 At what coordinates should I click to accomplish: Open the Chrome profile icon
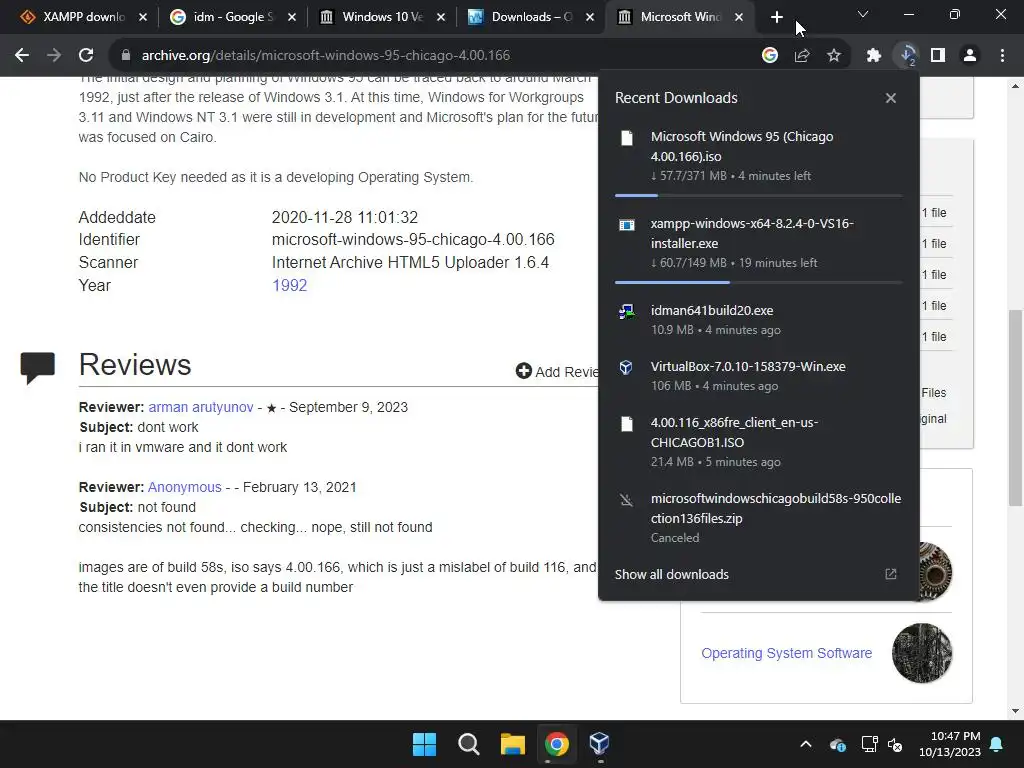click(x=970, y=56)
